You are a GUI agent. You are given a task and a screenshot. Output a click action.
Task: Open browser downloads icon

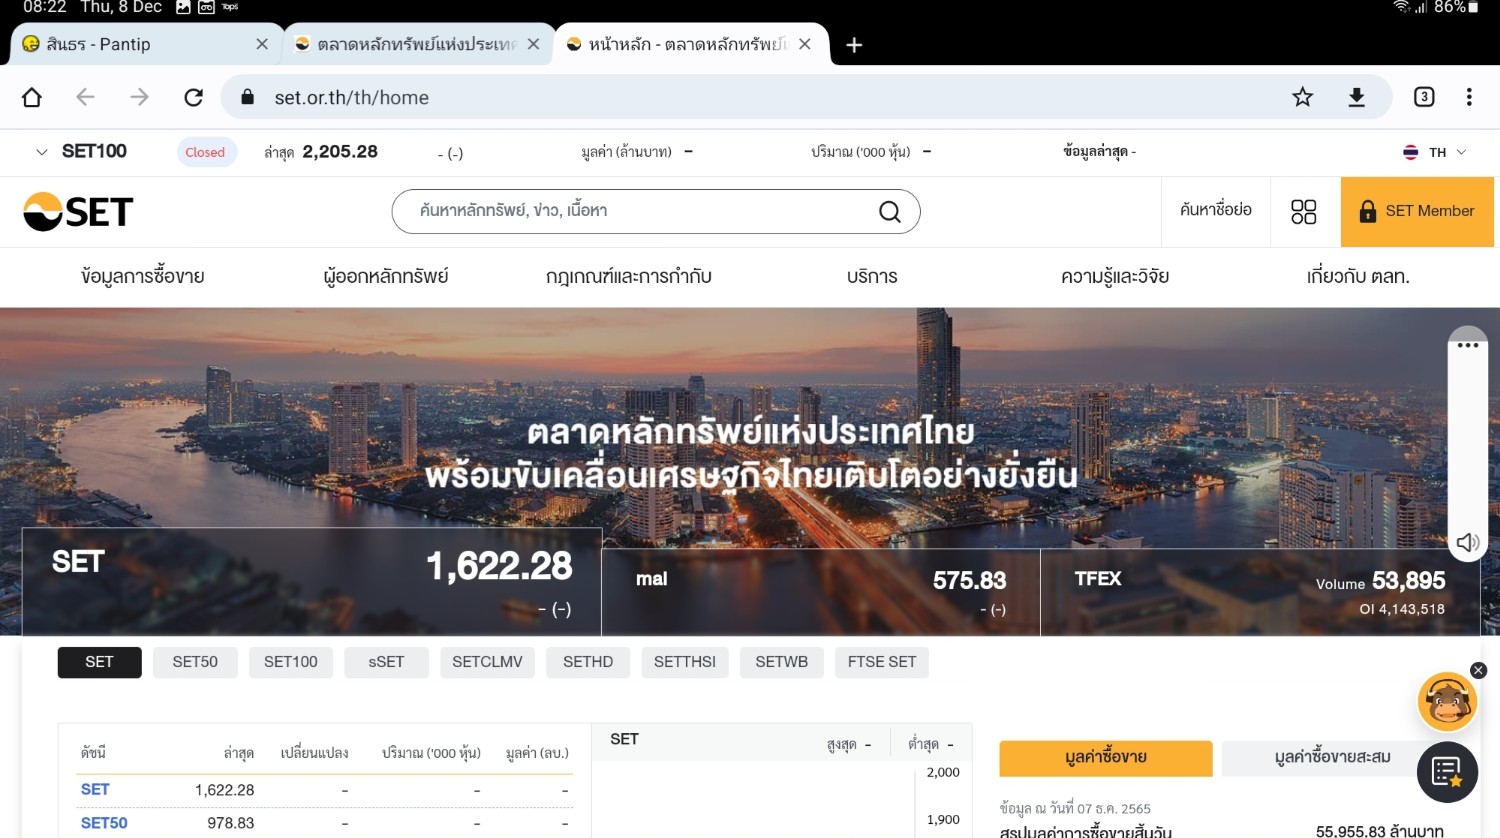coord(1356,97)
